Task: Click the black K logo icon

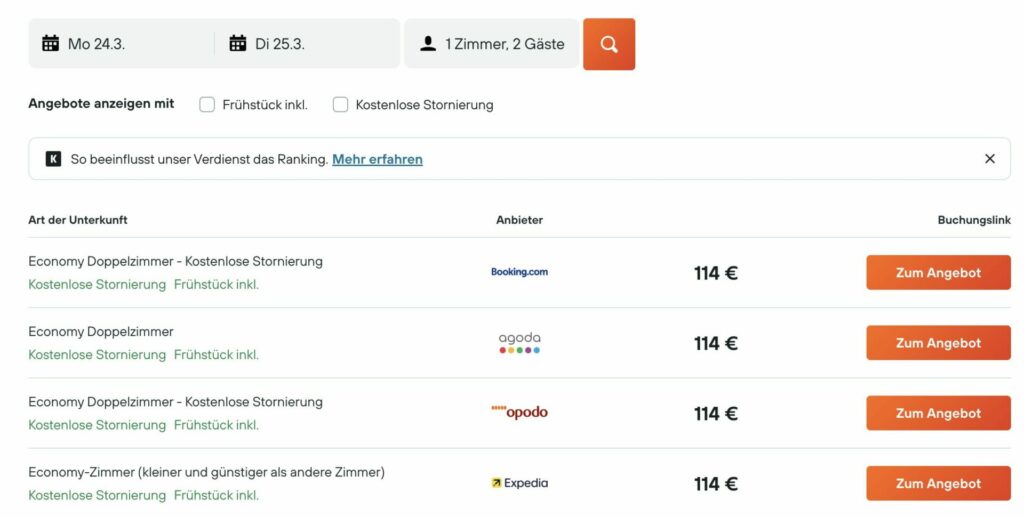Action: click(53, 159)
